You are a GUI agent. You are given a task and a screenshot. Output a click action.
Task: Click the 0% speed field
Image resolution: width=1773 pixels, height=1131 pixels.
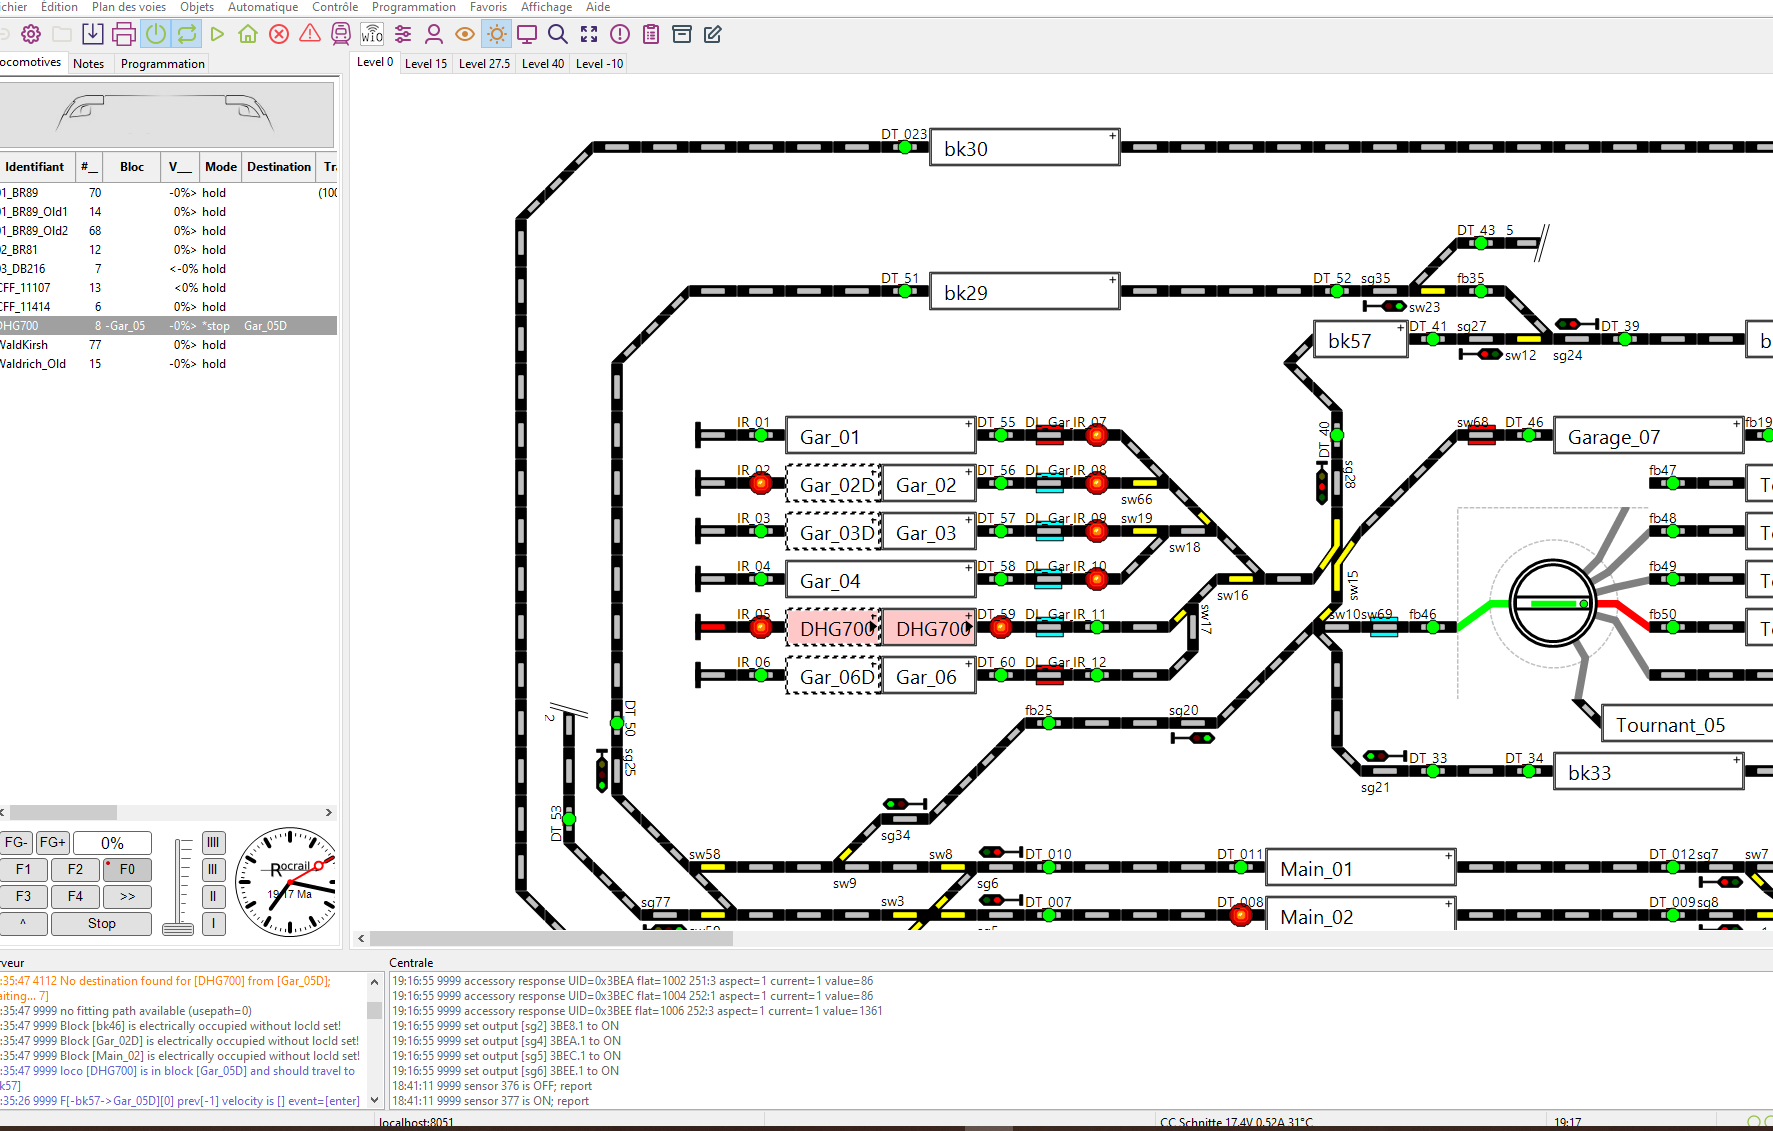[x=112, y=843]
